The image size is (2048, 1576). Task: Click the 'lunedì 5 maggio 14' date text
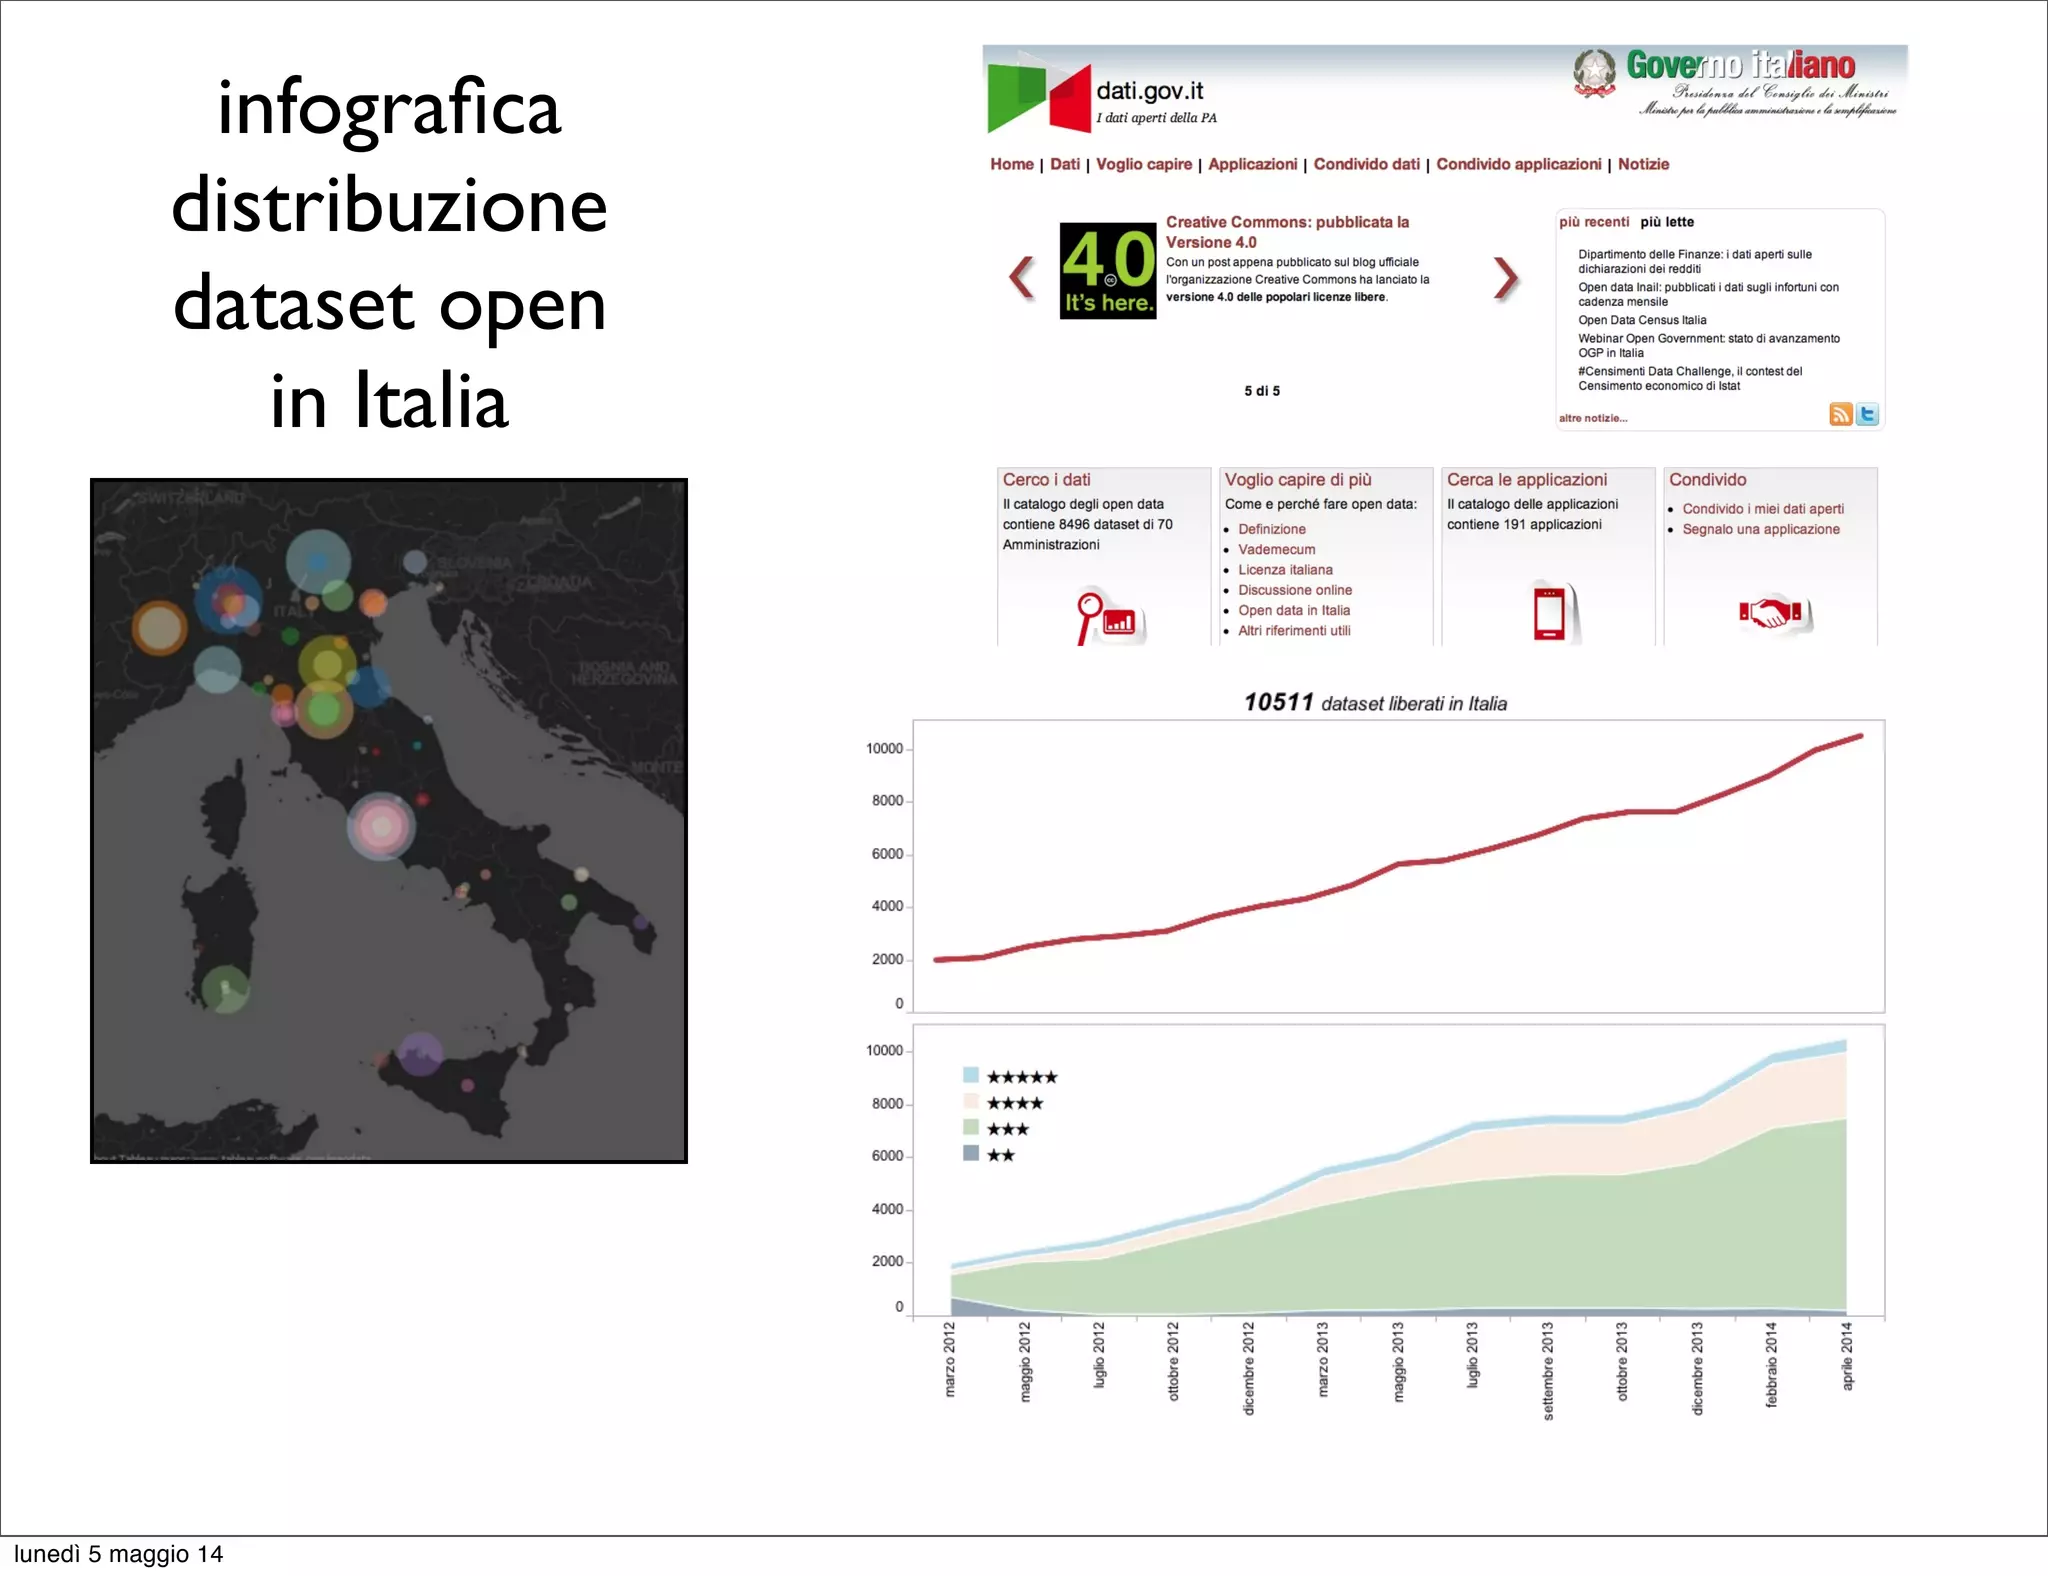(118, 1554)
